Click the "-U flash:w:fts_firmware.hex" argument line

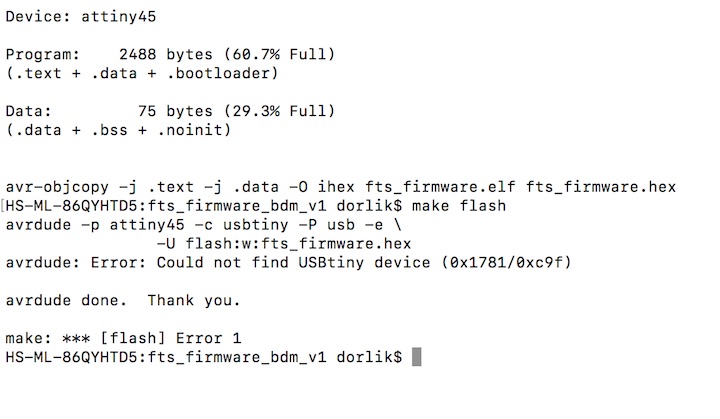coord(284,244)
